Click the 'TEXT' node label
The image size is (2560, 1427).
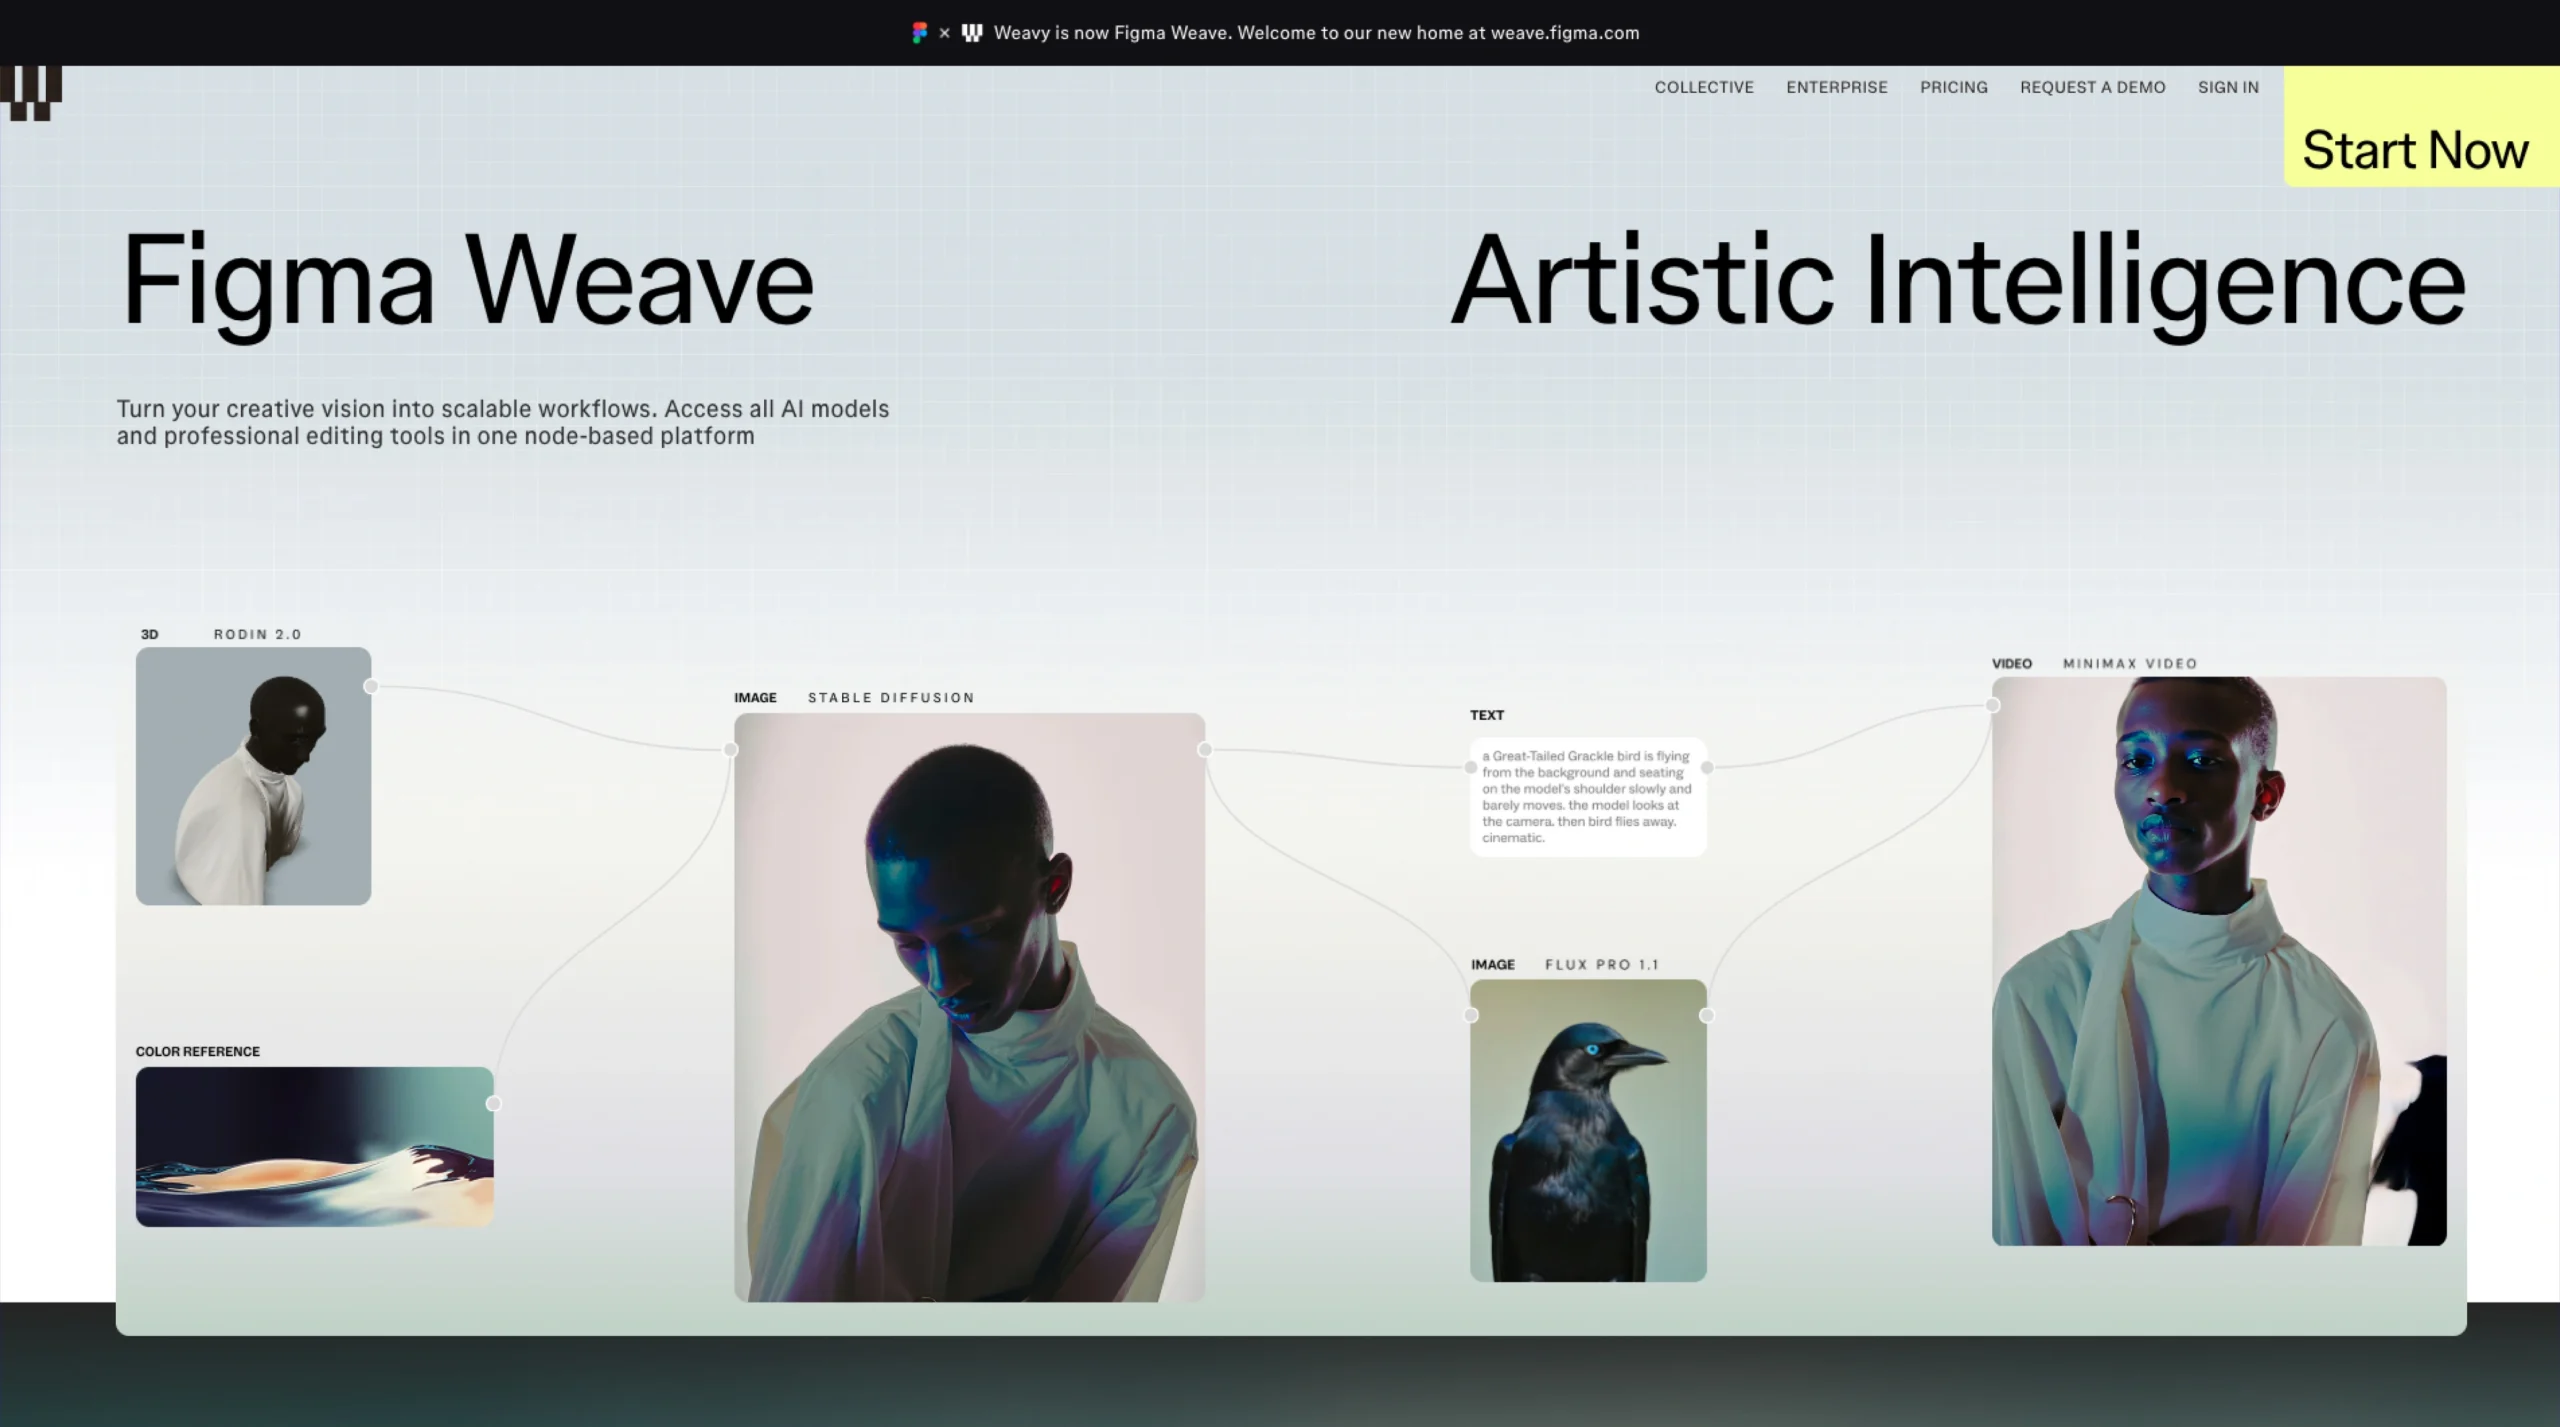[x=1487, y=715]
